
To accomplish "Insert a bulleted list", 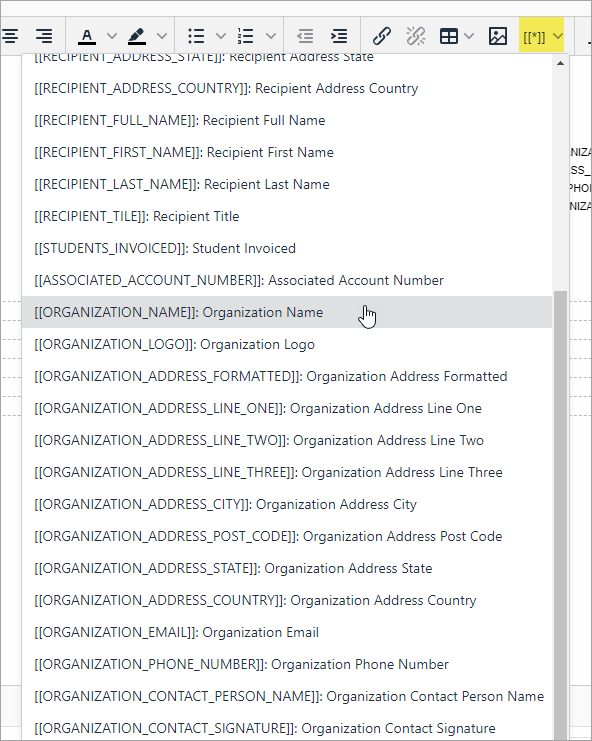I will tap(196, 36).
